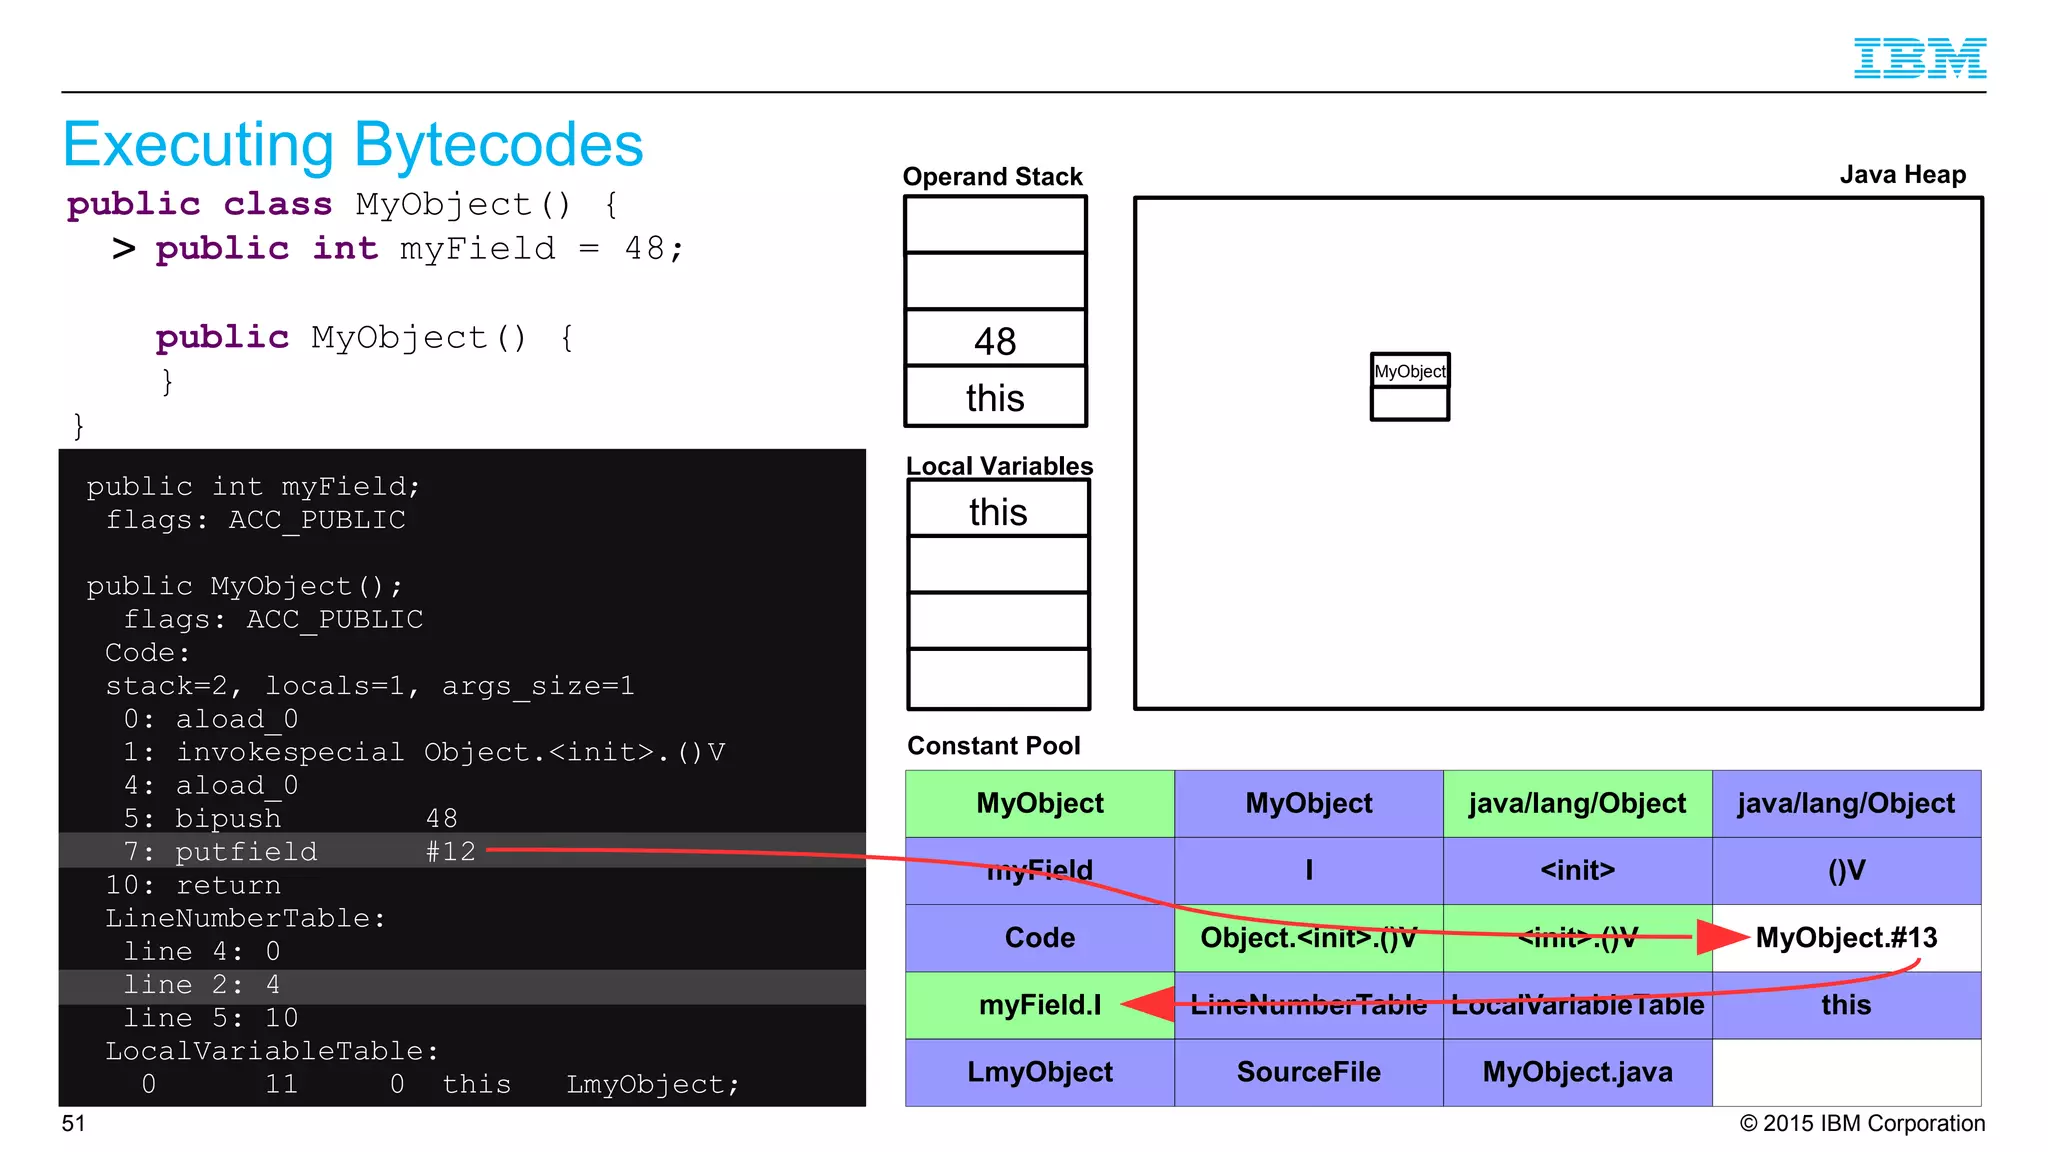Click the 'LineNumberTable:' heading in bytecode
This screenshot has height=1152, width=2048.
click(x=245, y=918)
